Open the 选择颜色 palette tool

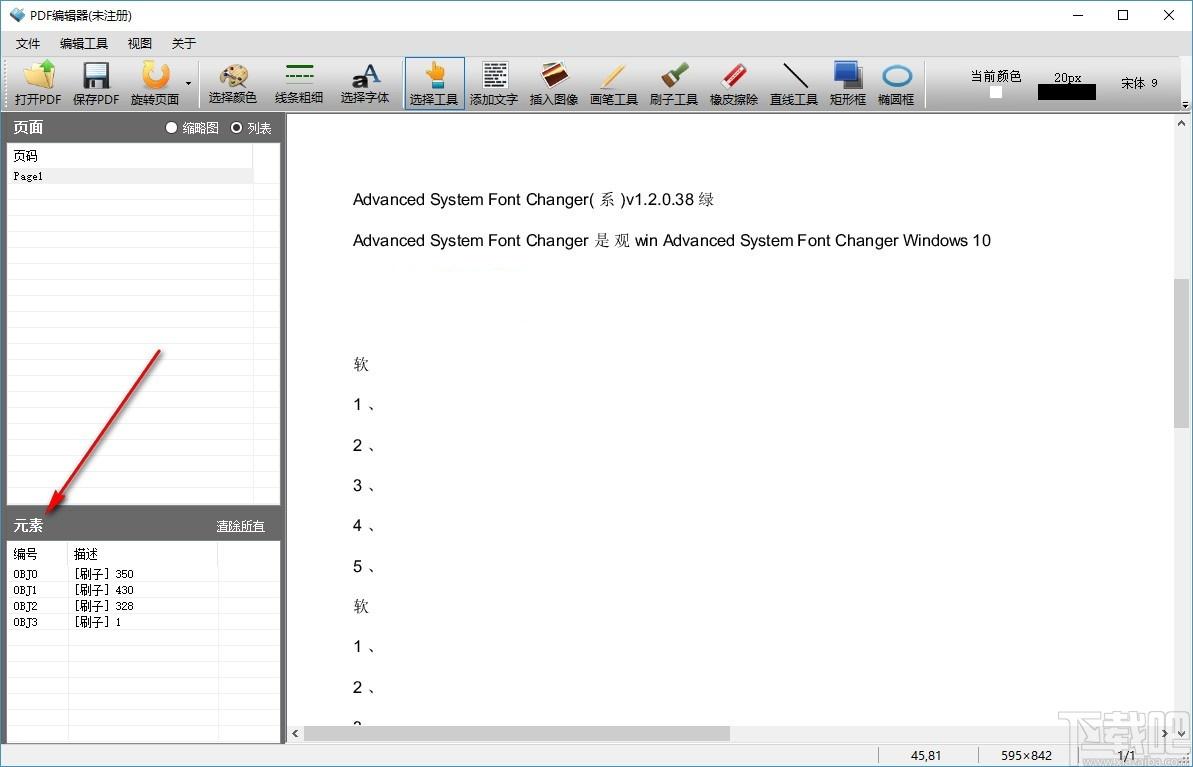233,84
